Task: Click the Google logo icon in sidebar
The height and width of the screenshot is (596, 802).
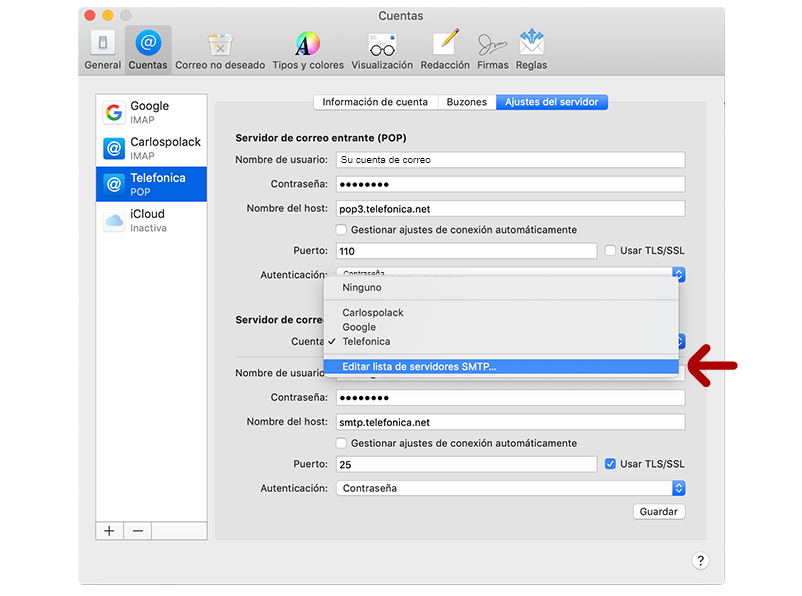Action: tap(114, 112)
